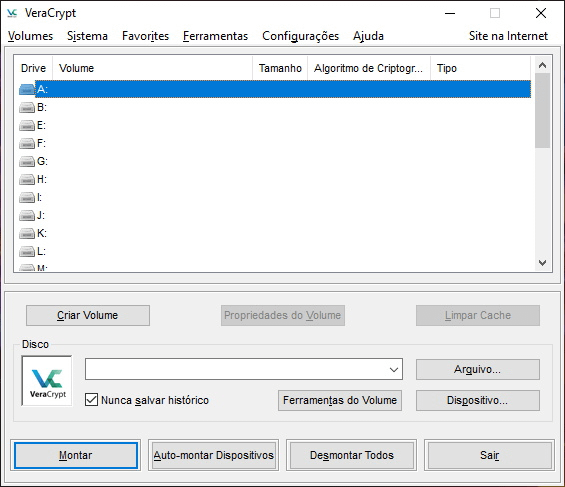Click Auto-montar Dispositivos button
This screenshot has height=487, width=565.
click(214, 455)
